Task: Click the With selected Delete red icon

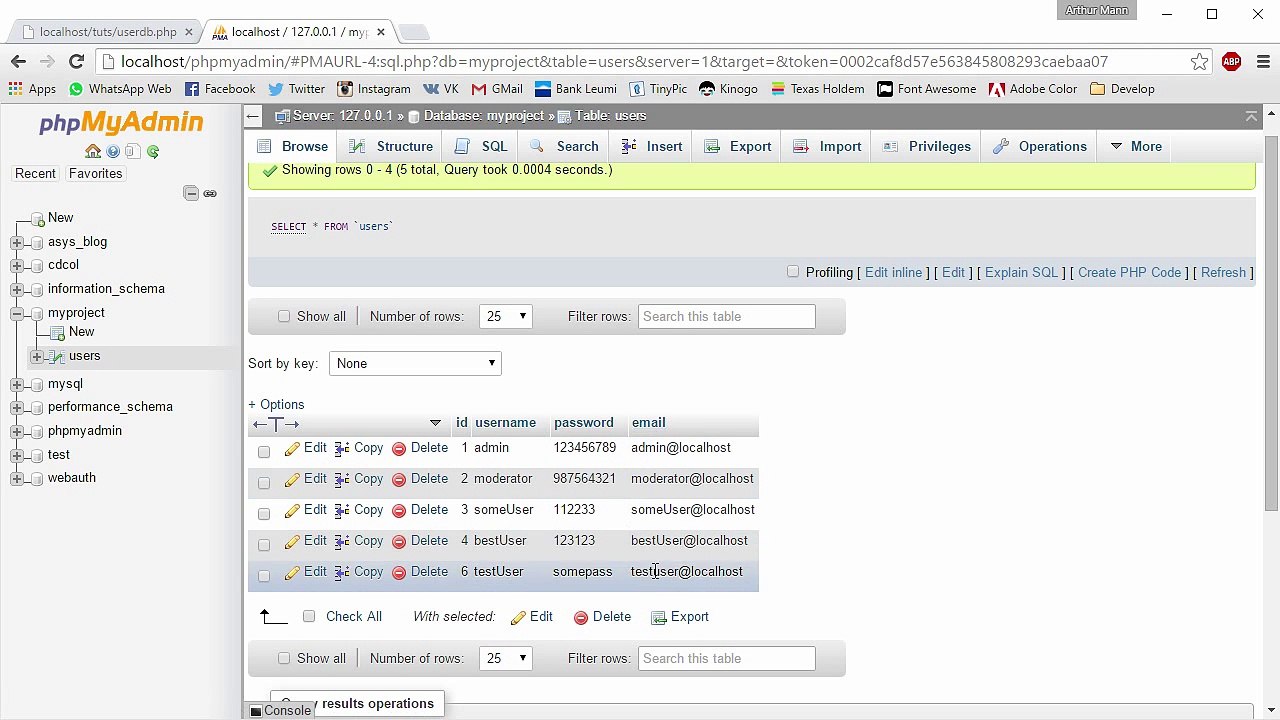Action: point(581,618)
